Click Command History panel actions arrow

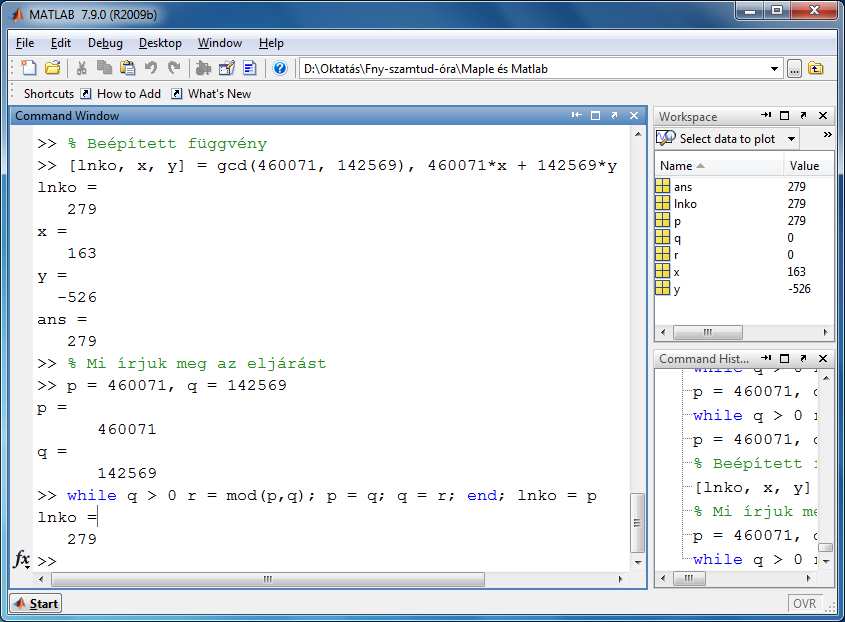[x=766, y=358]
